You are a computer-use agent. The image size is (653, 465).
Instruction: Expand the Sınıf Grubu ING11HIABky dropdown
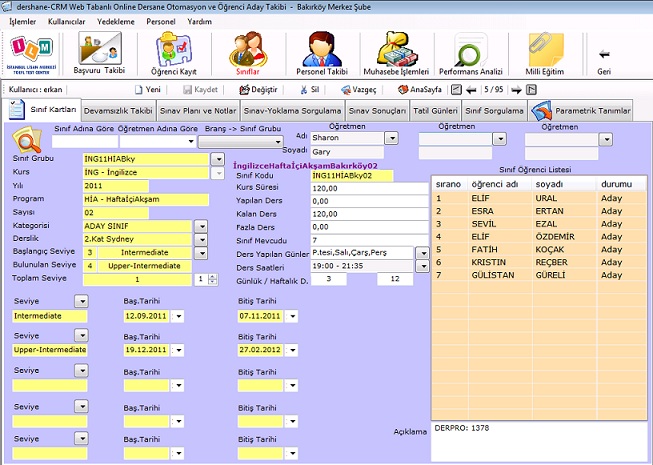(x=217, y=159)
